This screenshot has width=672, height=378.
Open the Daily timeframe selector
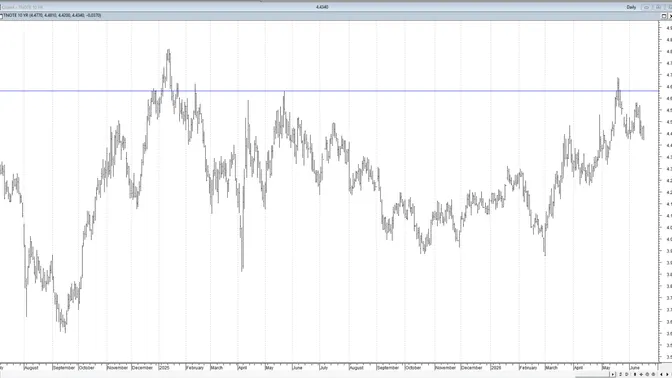[x=631, y=7]
